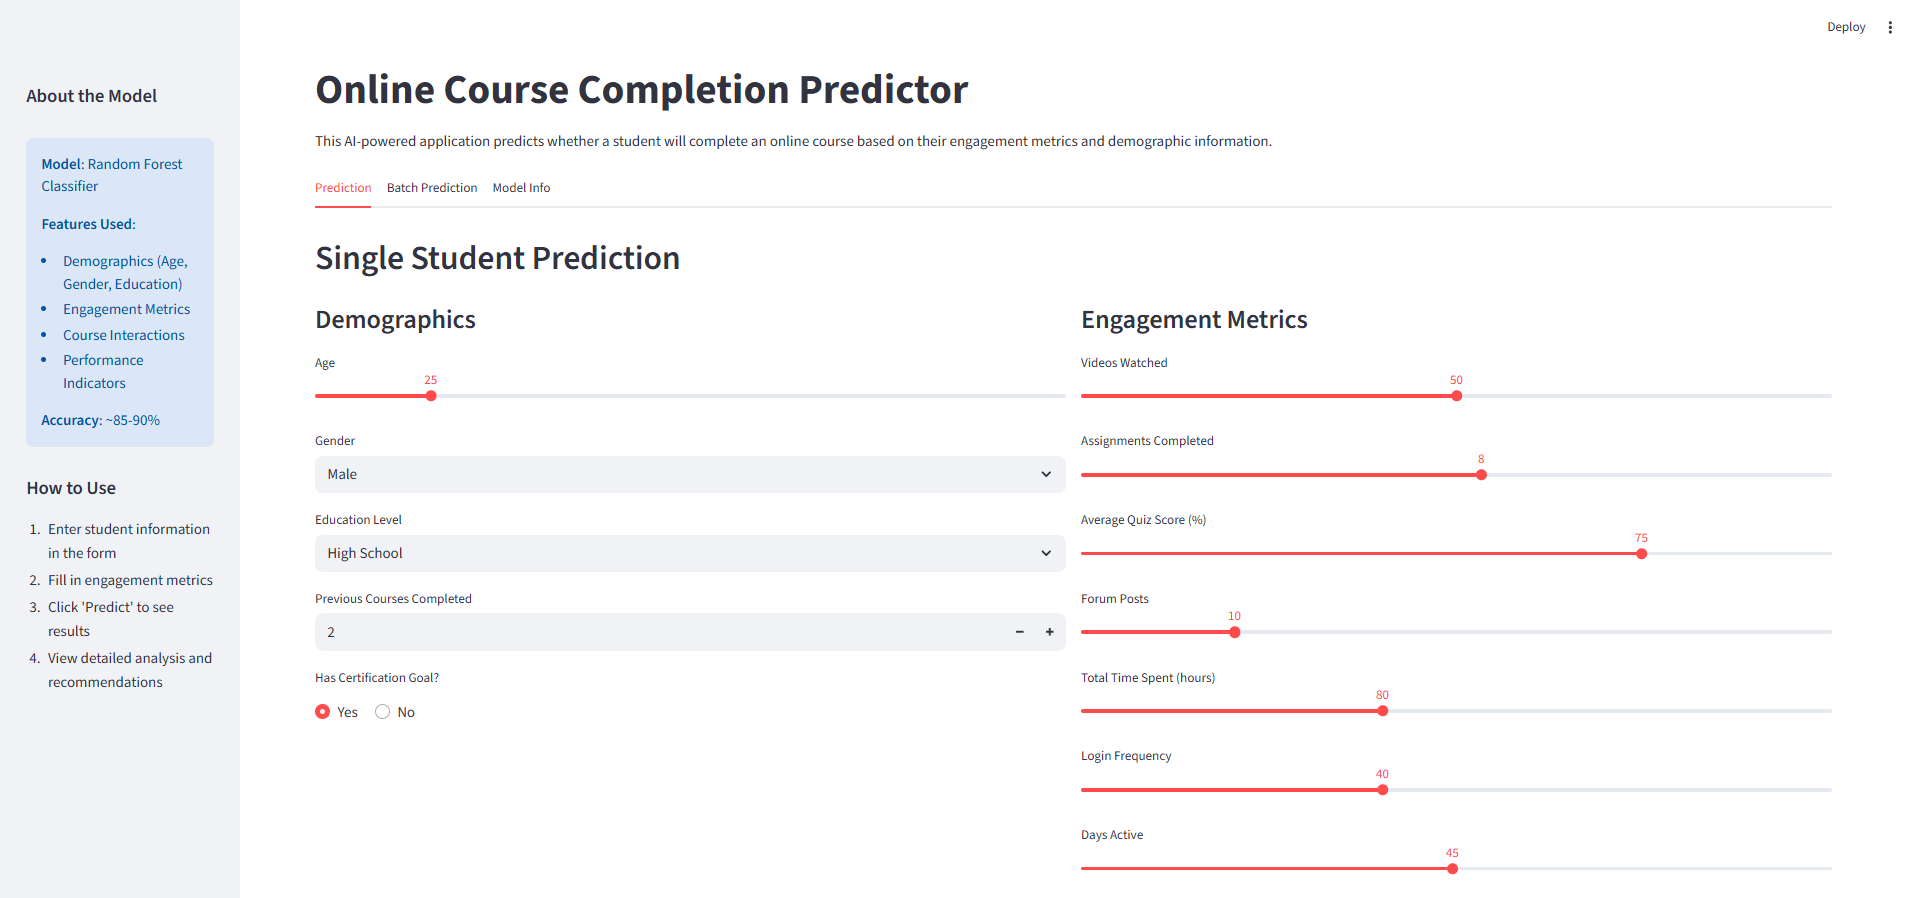Click the Deploy button
This screenshot has width=1908, height=898.
(1845, 27)
